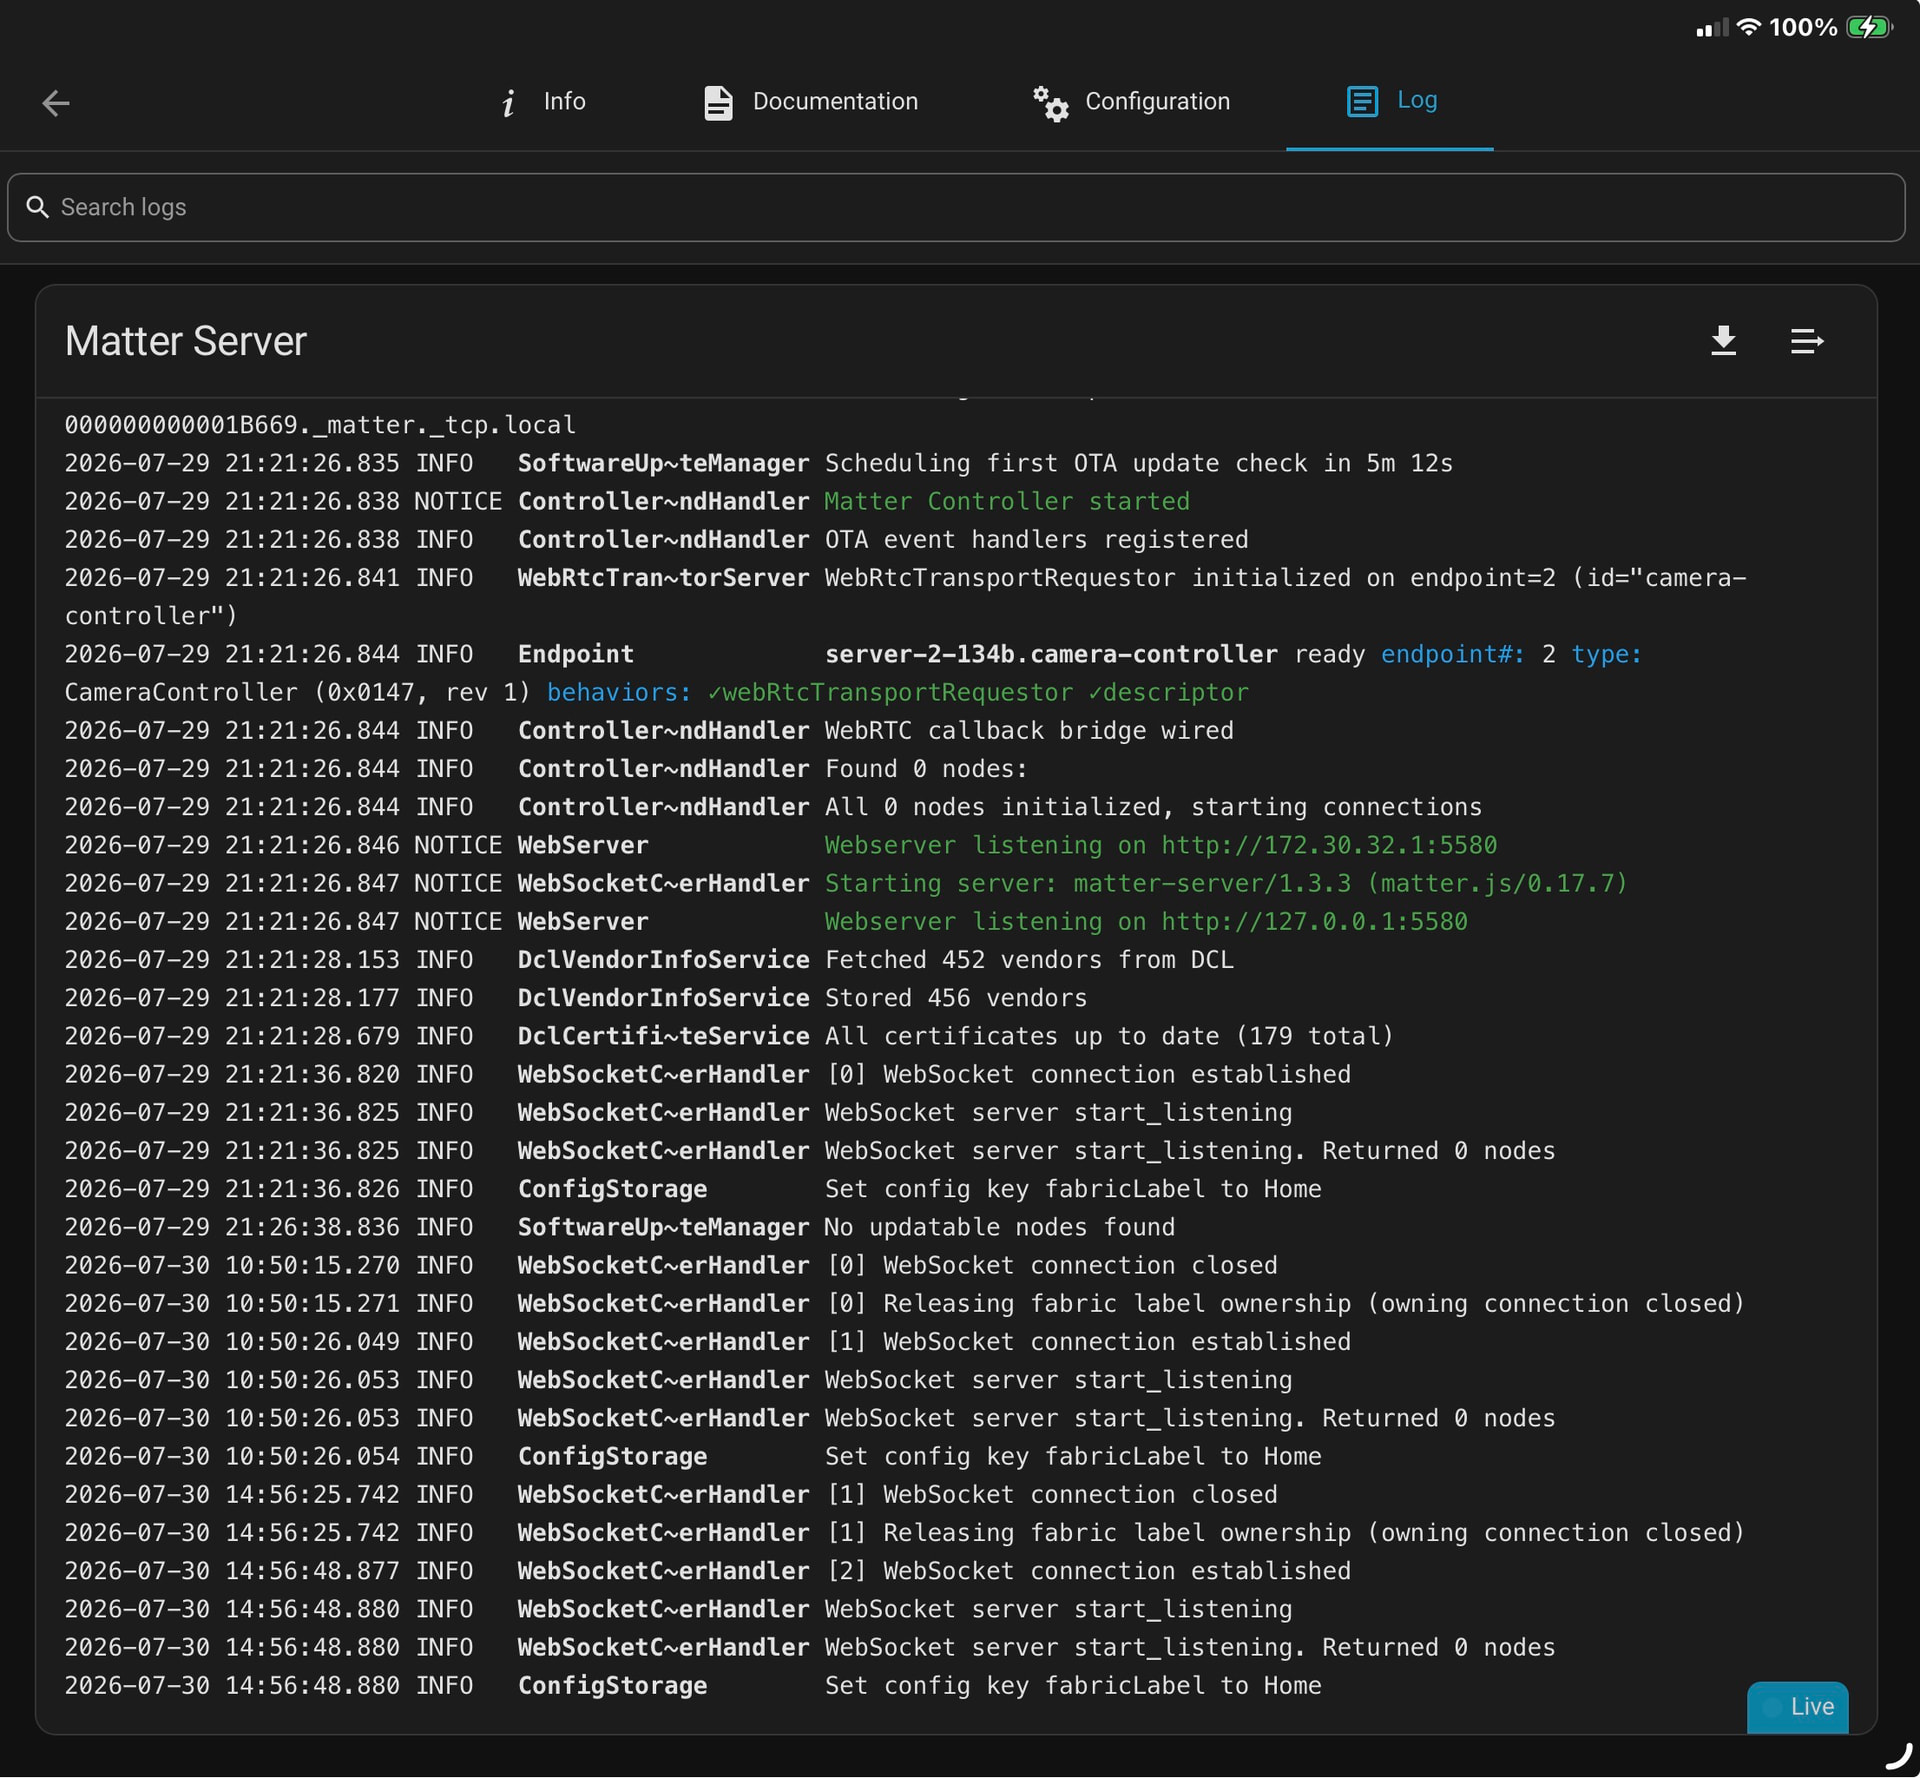Viewport: 1920px width, 1778px height.
Task: Click the Matter Server card title
Action: coord(186,341)
